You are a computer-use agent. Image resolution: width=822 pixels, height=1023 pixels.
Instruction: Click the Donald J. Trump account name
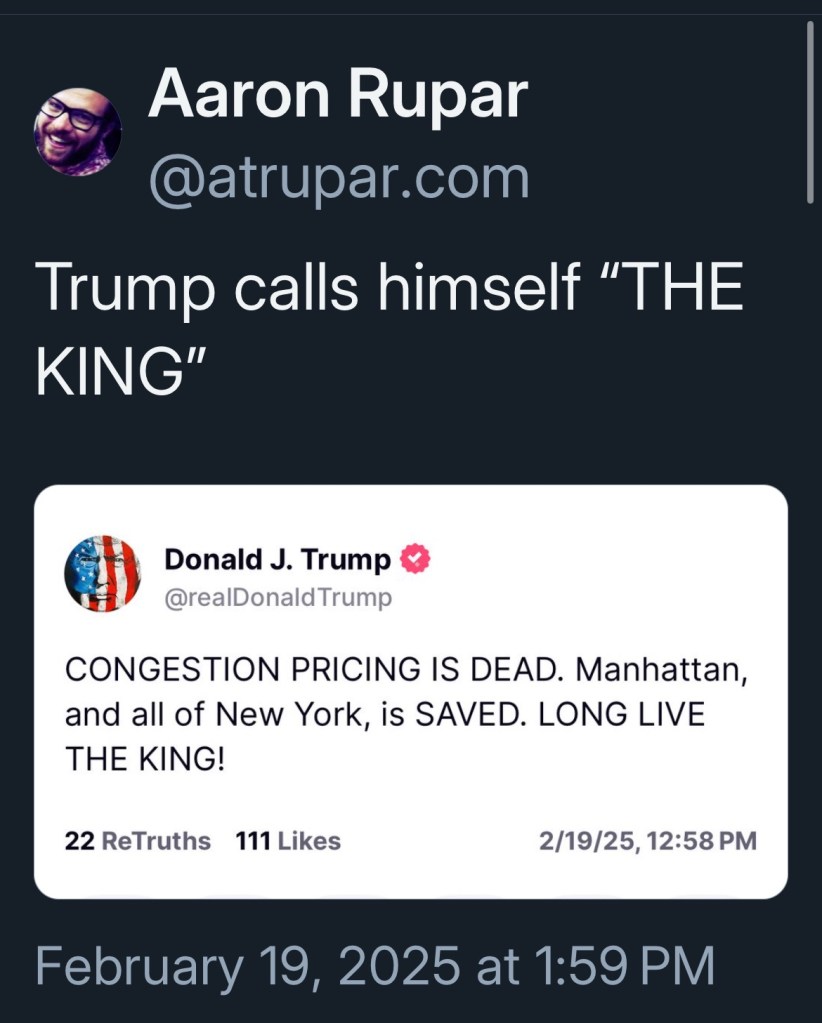[277, 560]
